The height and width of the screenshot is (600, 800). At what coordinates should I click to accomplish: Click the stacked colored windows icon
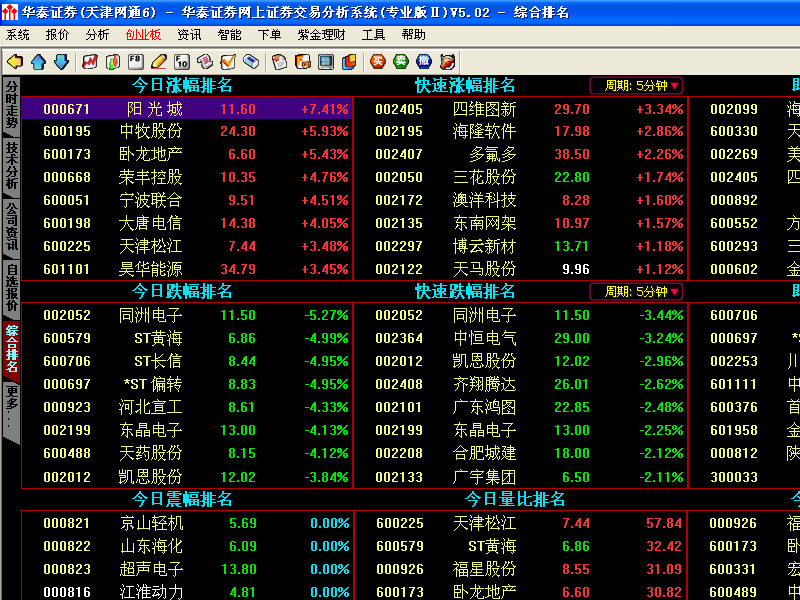point(349,62)
